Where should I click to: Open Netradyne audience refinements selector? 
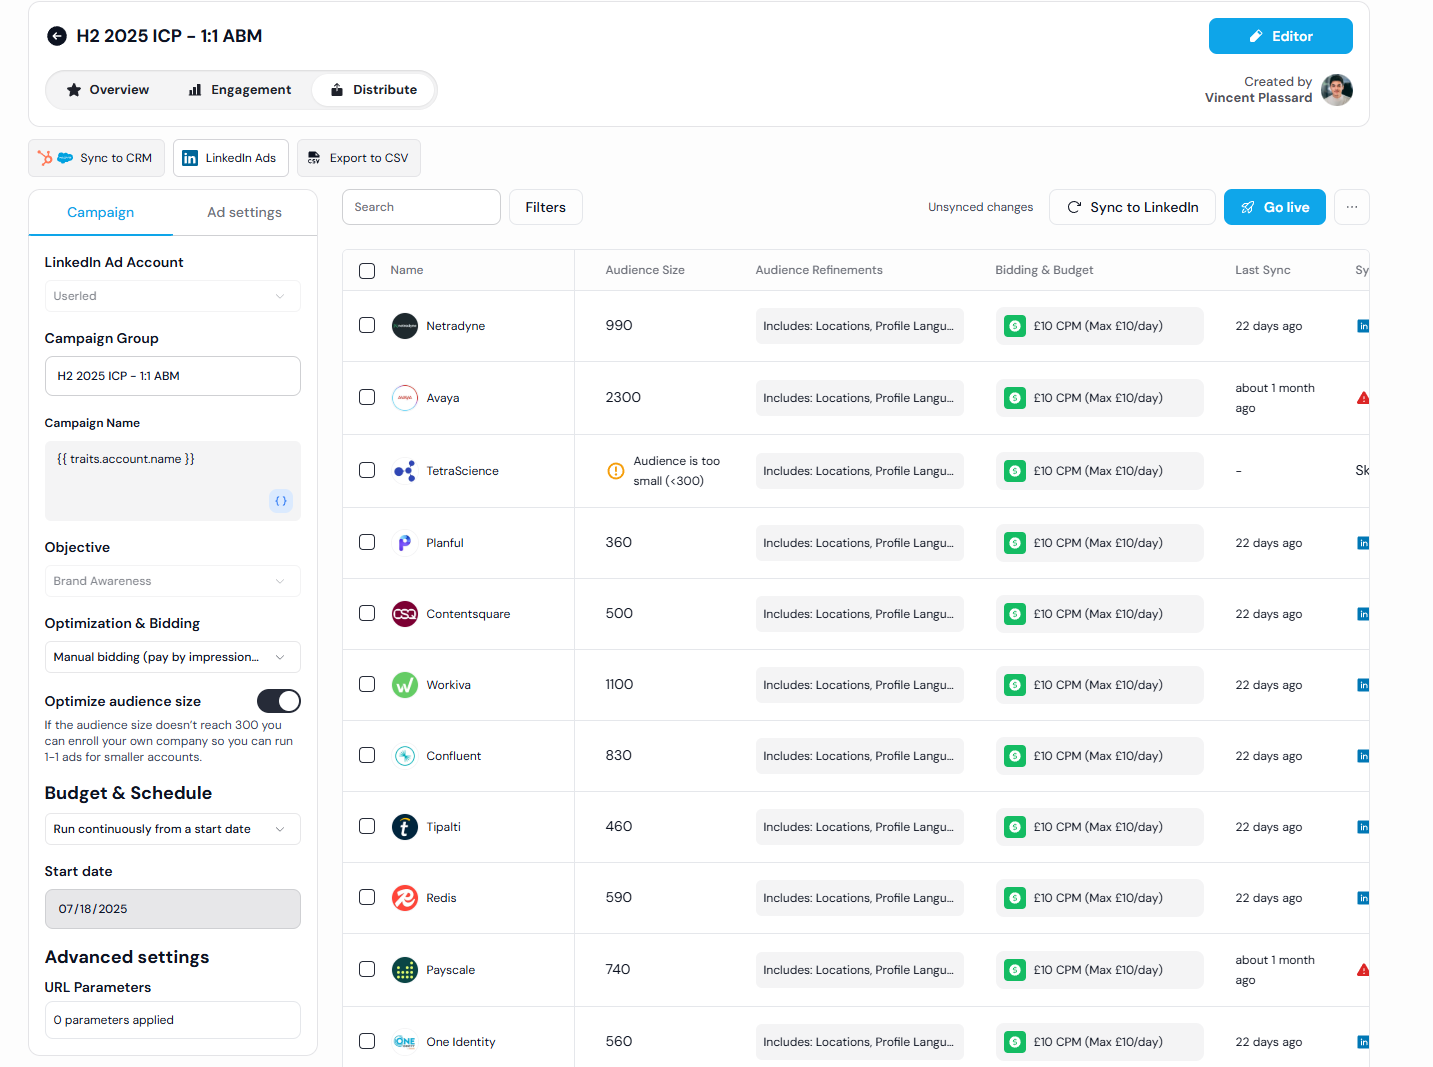[x=860, y=326]
